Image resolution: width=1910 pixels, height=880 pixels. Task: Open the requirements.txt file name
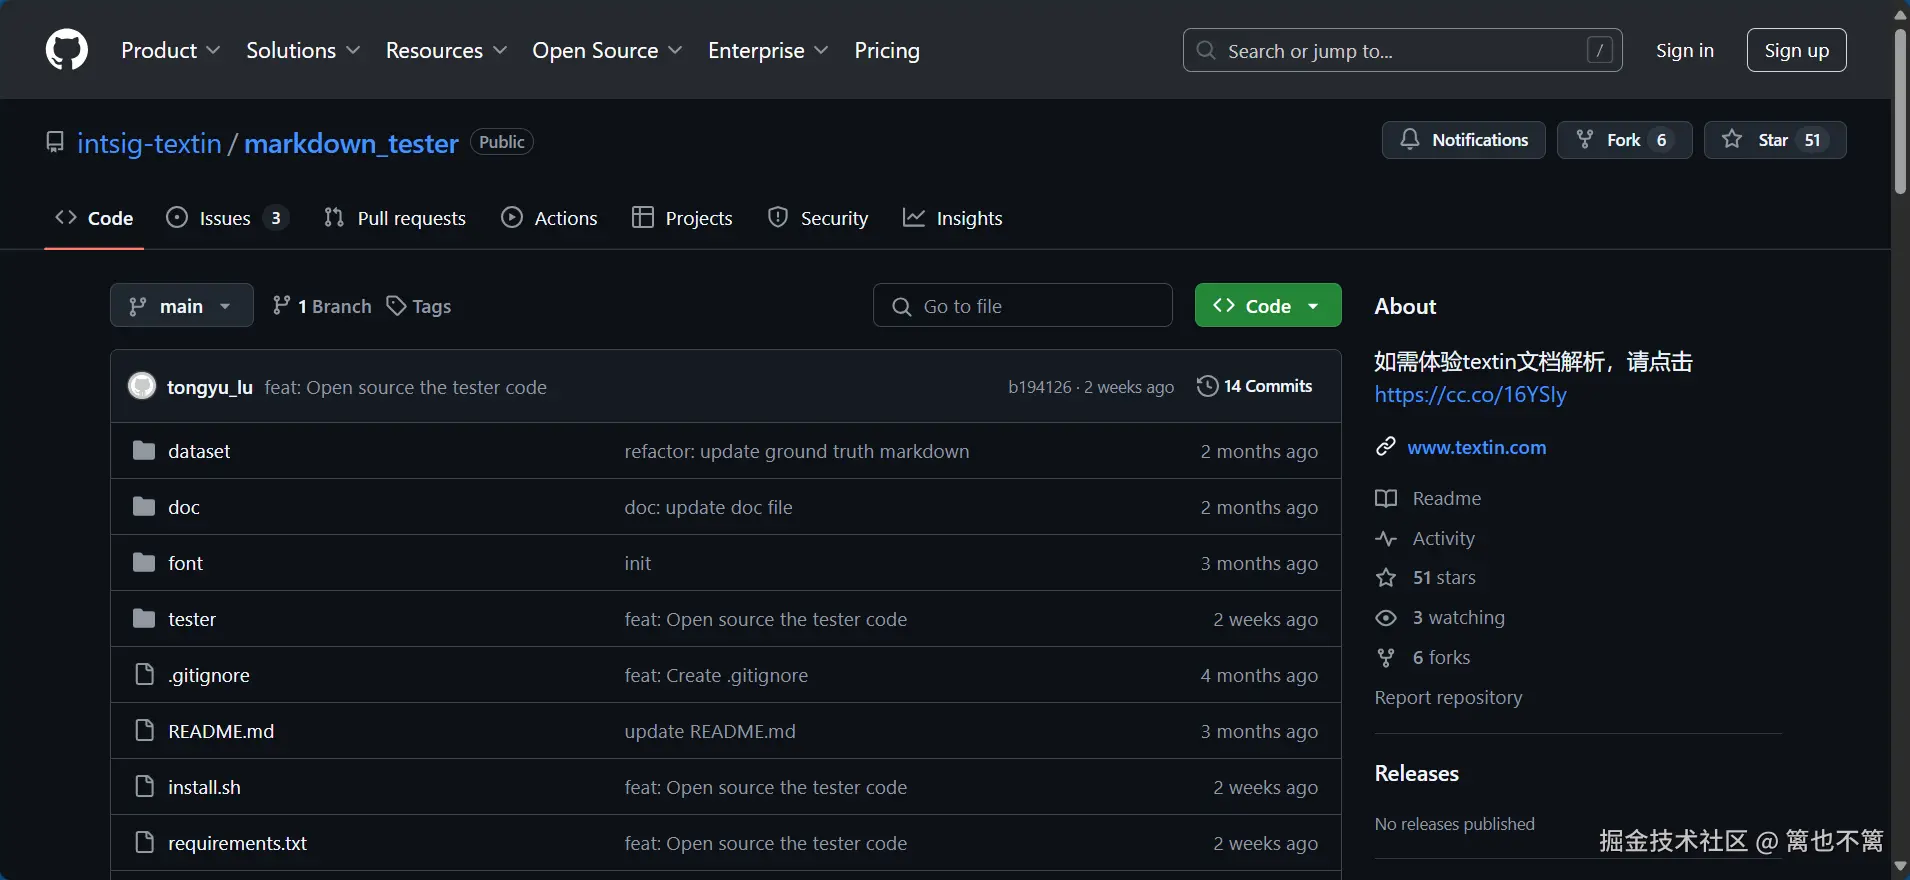237,843
